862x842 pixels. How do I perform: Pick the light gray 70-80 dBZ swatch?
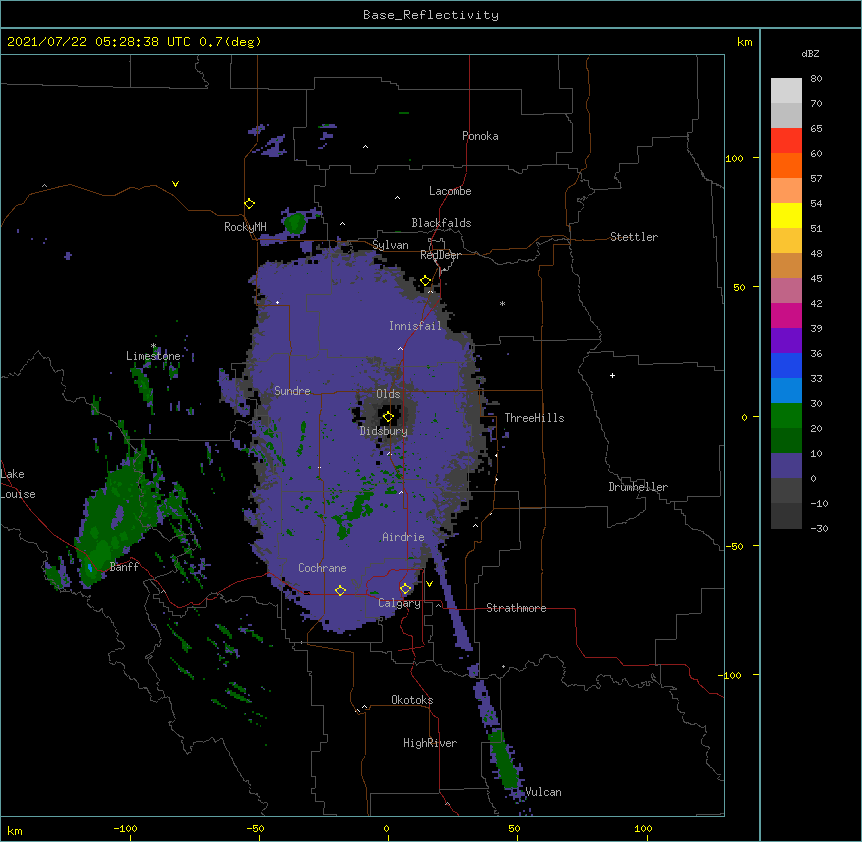click(x=786, y=91)
